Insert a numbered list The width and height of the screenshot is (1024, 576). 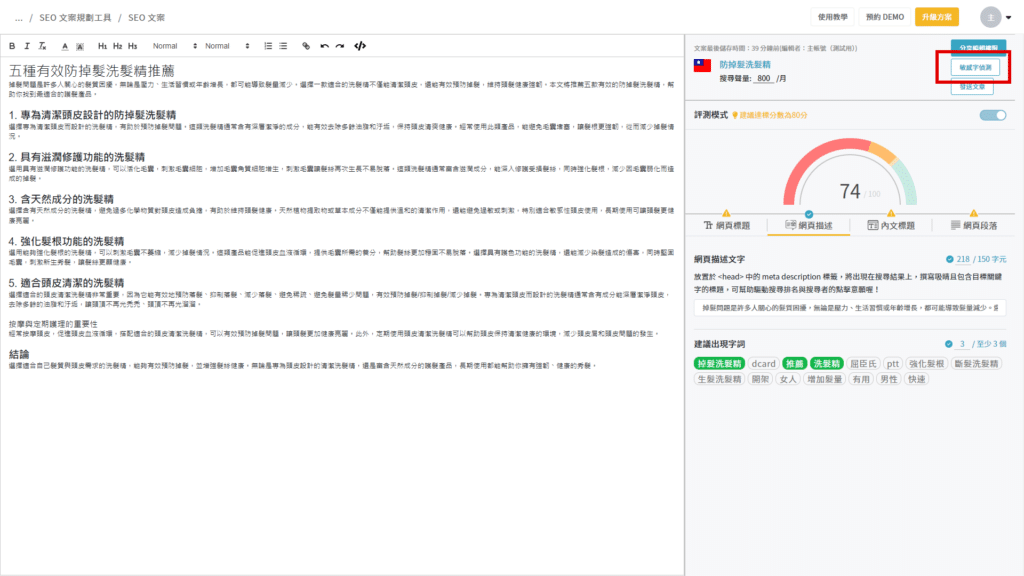tap(268, 46)
